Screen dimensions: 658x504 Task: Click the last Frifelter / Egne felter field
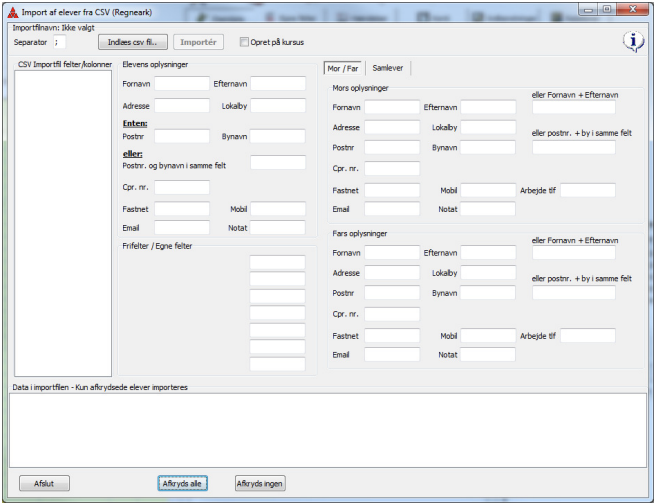[x=277, y=364]
